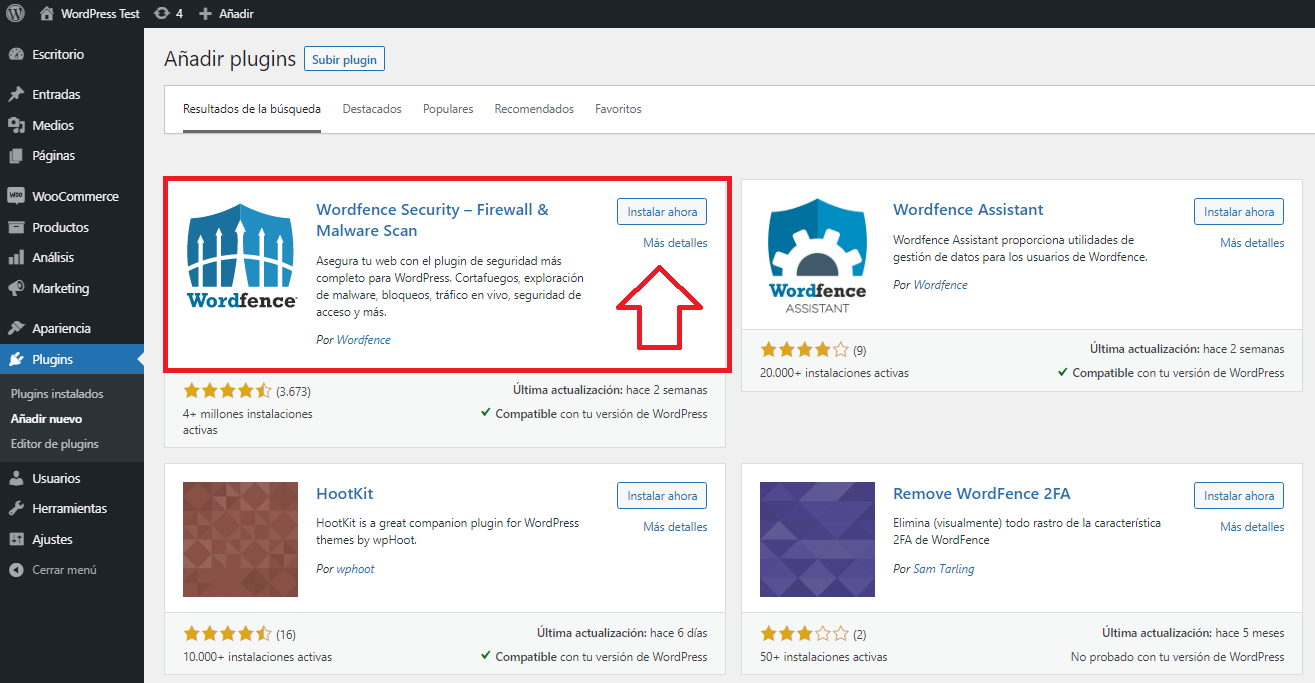Open Escritorio dashboard icon
This screenshot has width=1315, height=683.
click(16, 54)
